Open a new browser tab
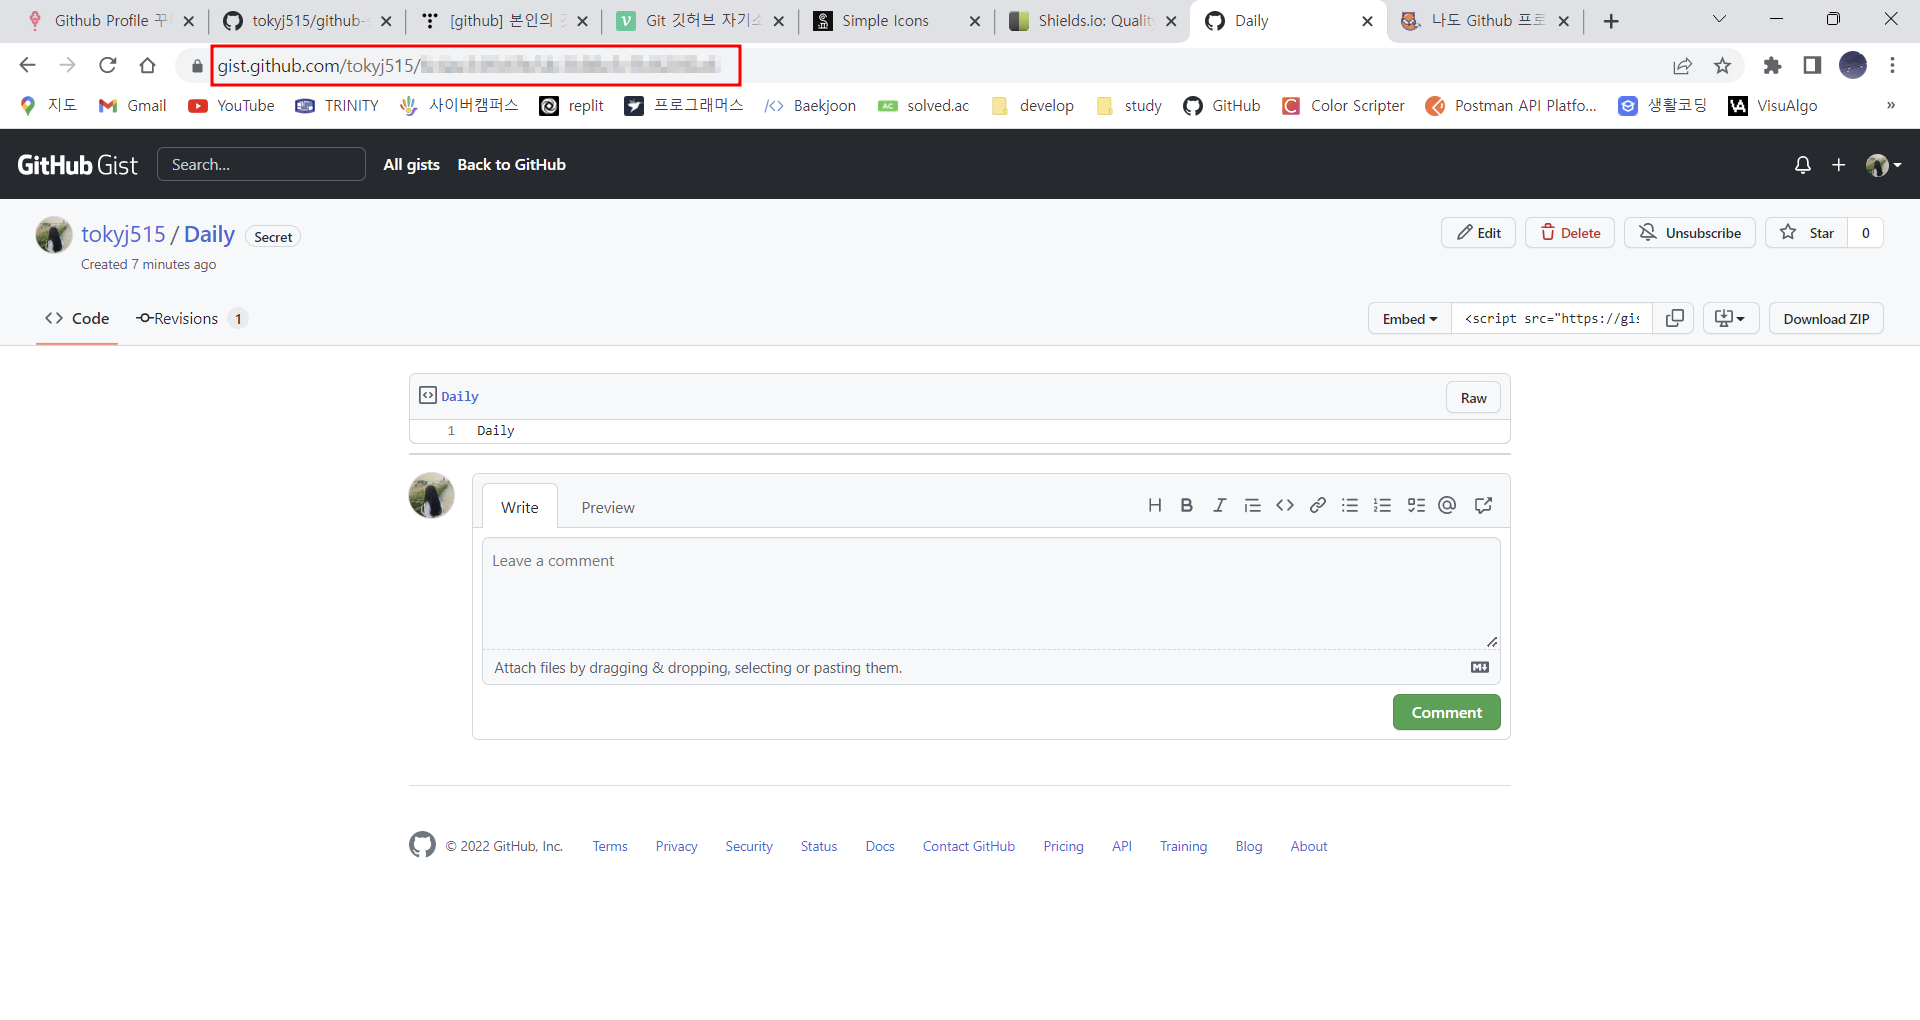 (x=1611, y=21)
